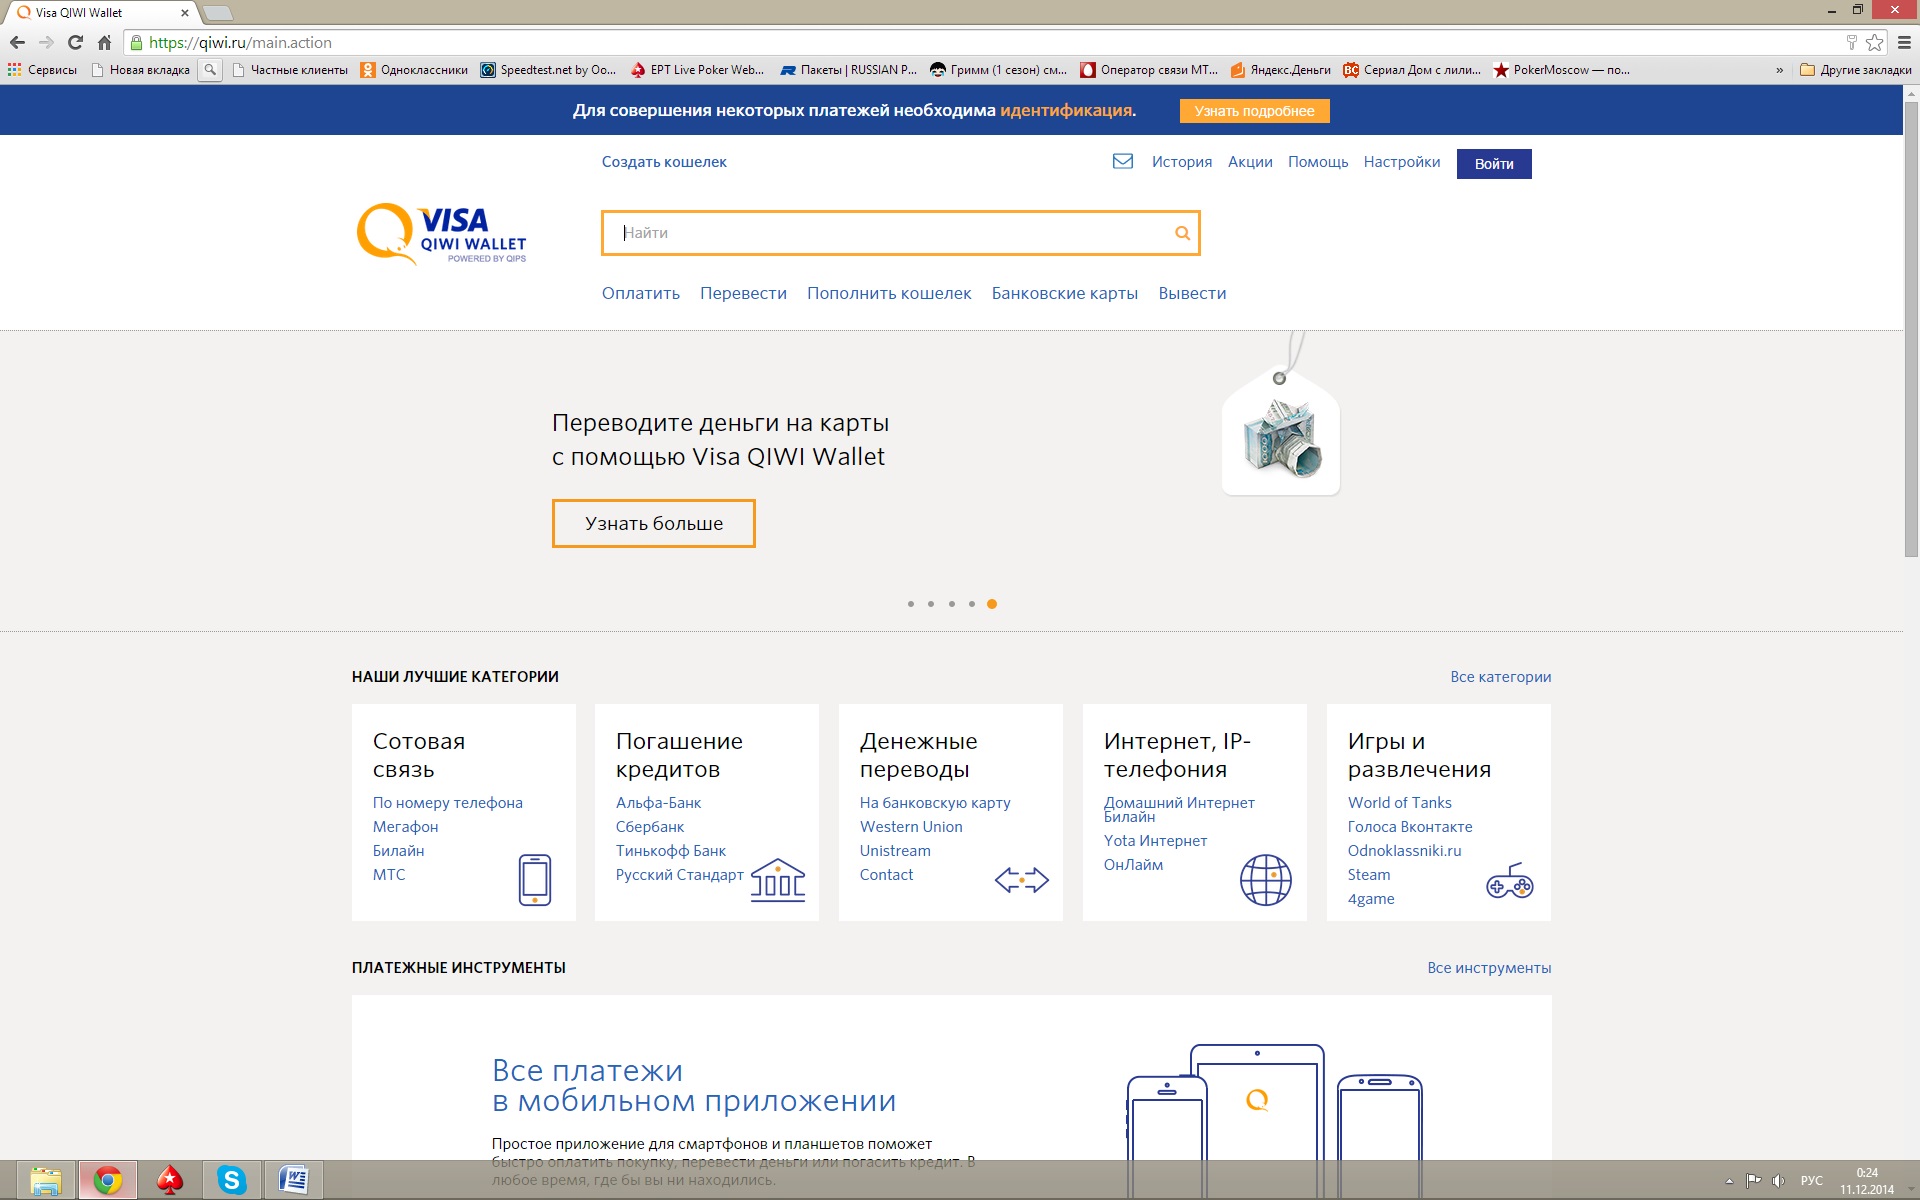Open the Все категории link
The height and width of the screenshot is (1200, 1920).
click(x=1500, y=677)
